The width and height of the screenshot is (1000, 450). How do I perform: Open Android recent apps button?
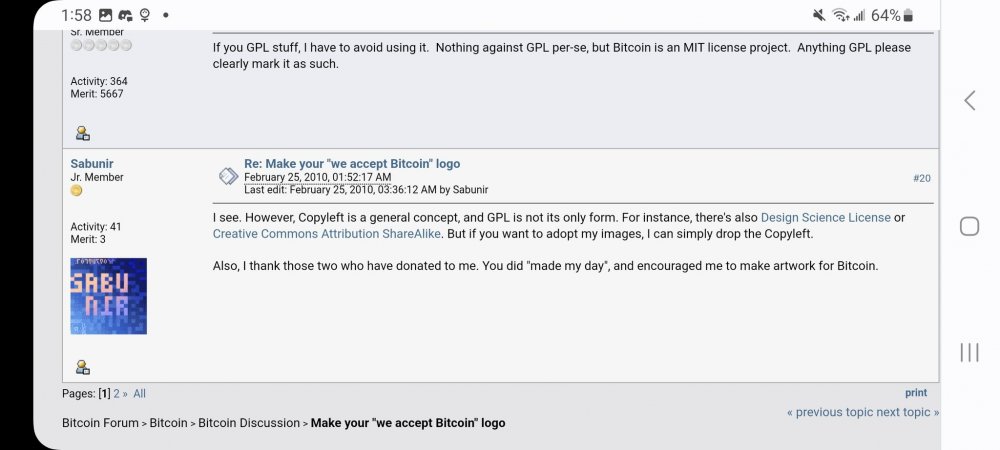(969, 352)
